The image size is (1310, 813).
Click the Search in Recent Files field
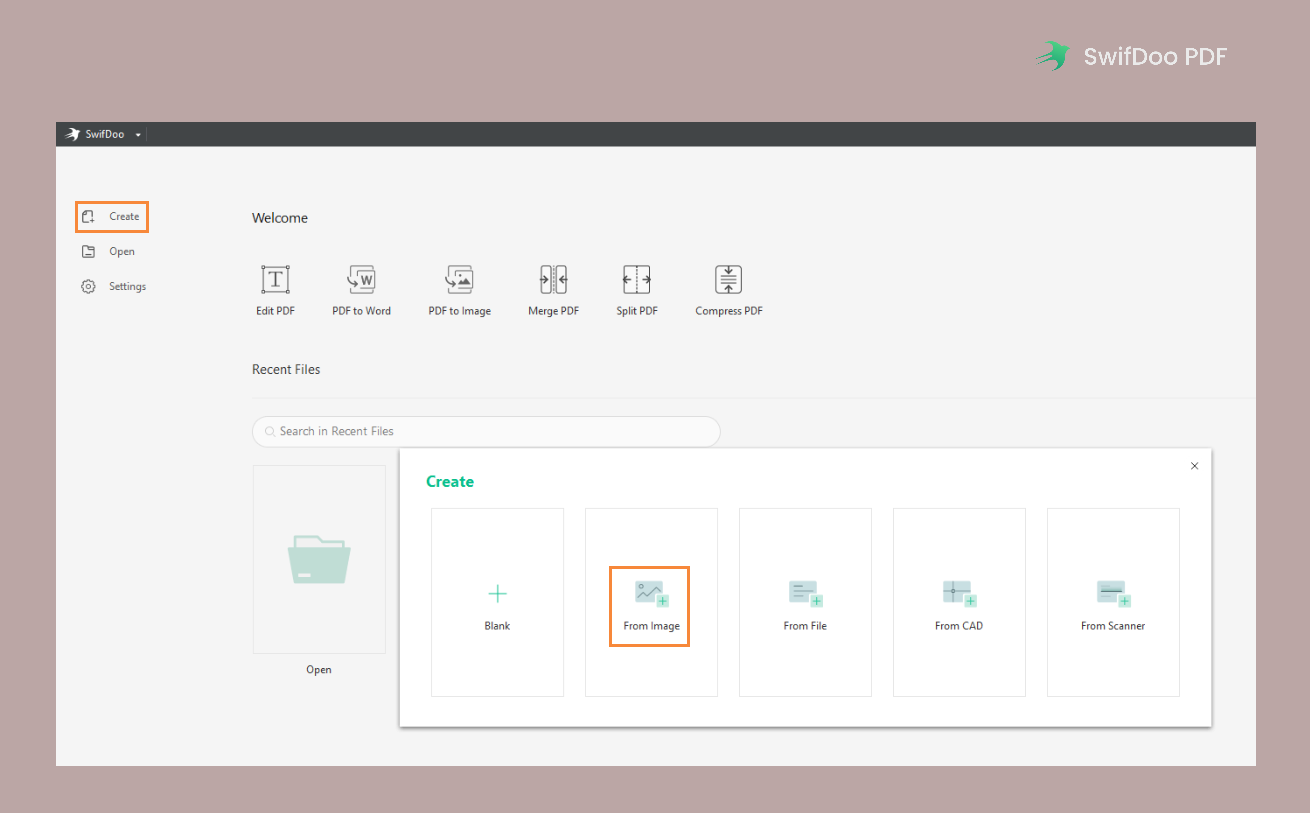[486, 431]
